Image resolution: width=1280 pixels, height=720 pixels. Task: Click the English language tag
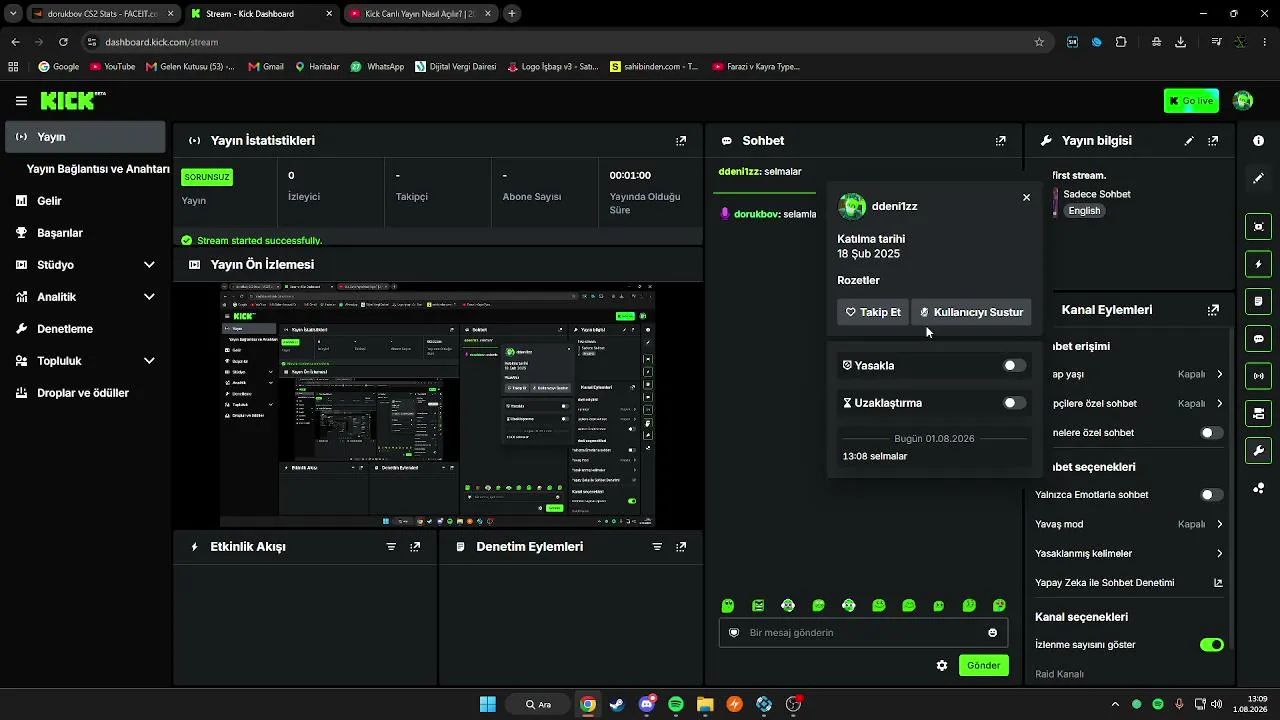[1084, 211]
